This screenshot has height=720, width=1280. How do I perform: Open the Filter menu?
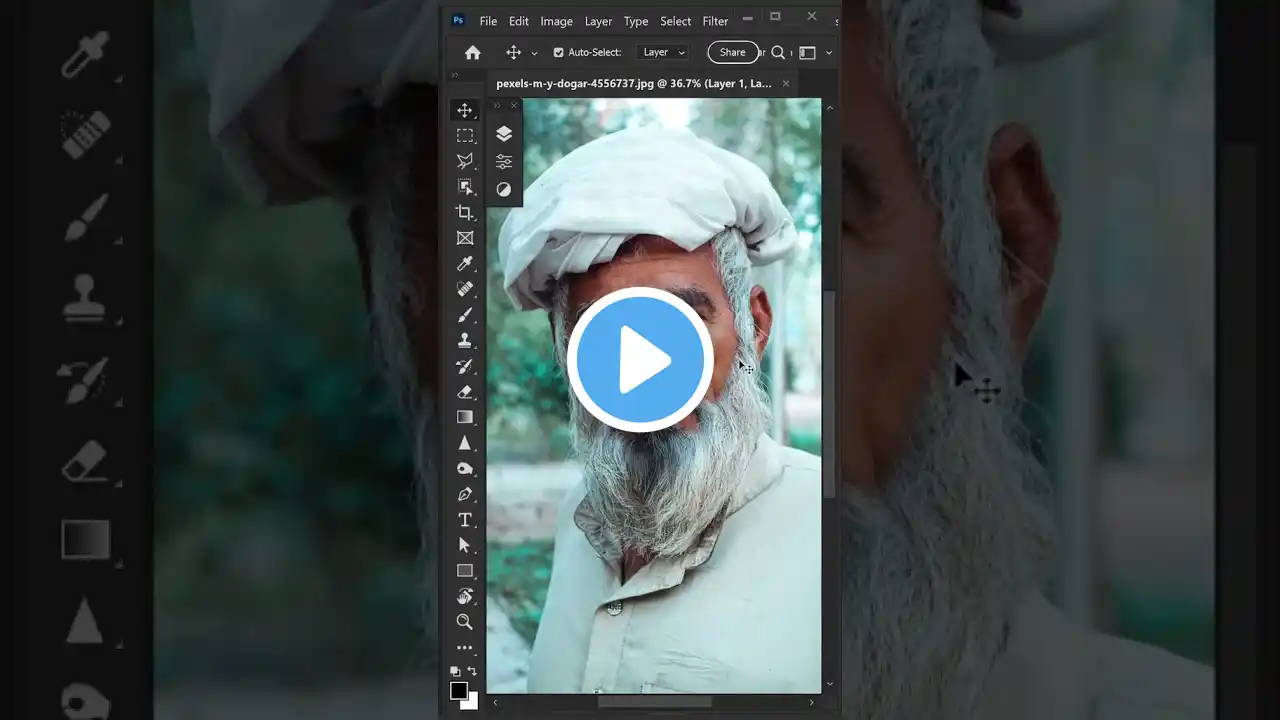point(715,21)
